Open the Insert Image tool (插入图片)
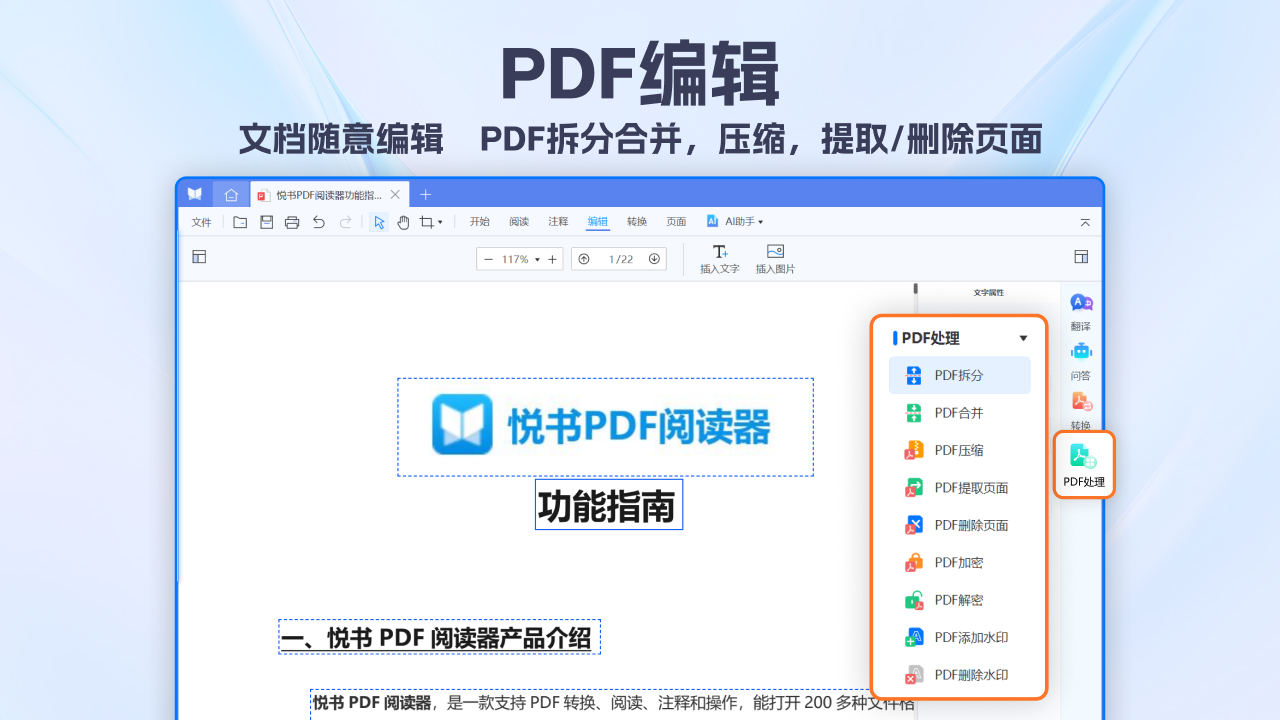 click(774, 257)
